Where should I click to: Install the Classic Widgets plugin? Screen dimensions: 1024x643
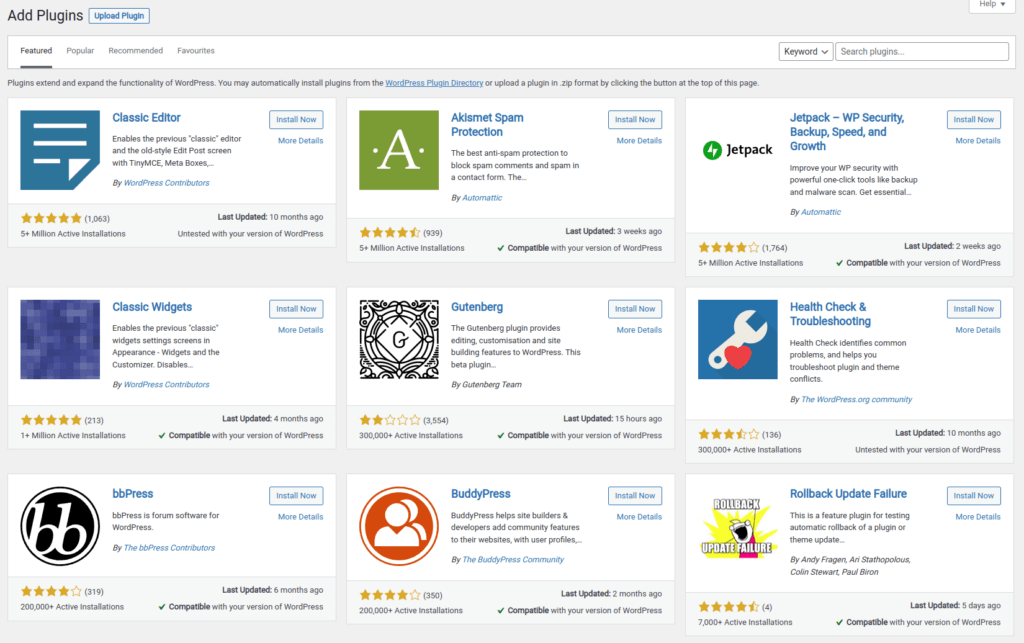coord(296,309)
